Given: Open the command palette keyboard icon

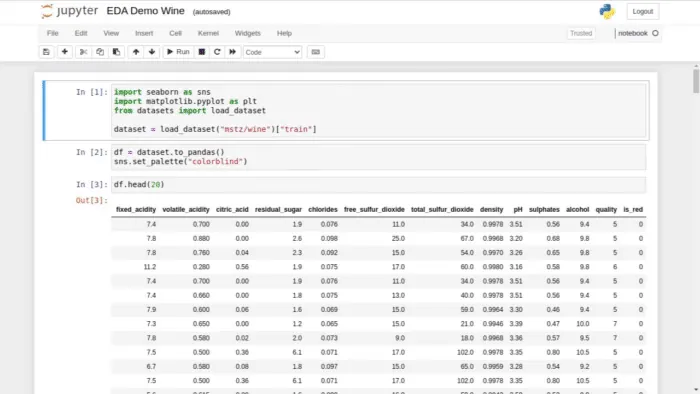Looking at the screenshot, I should pos(316,52).
